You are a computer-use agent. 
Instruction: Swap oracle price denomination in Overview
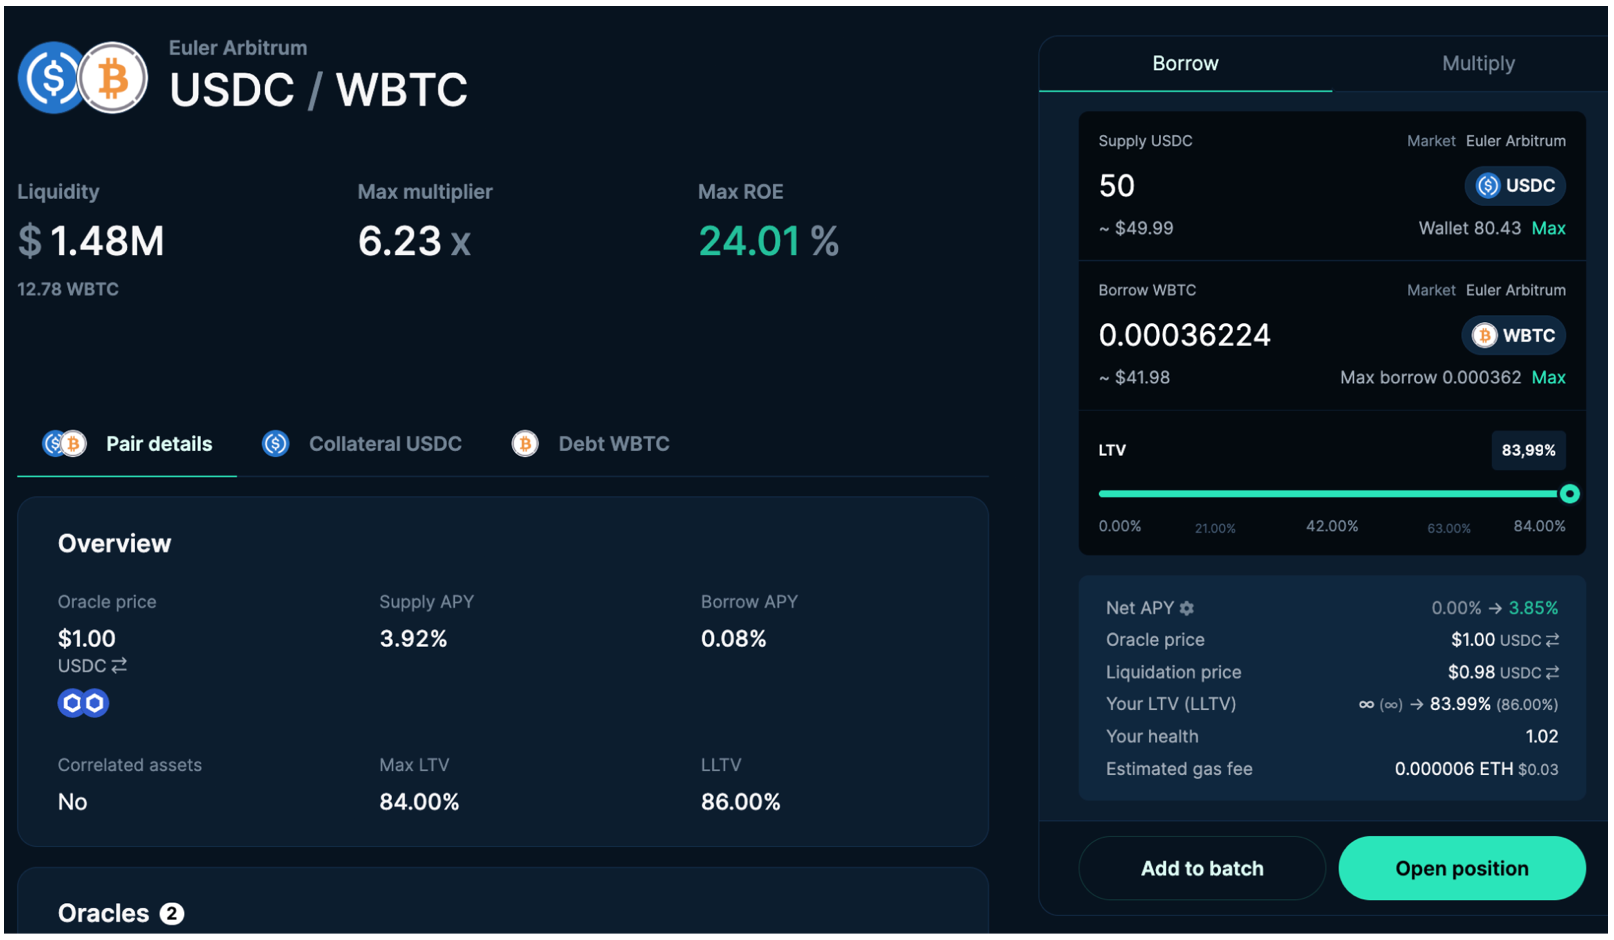point(119,666)
